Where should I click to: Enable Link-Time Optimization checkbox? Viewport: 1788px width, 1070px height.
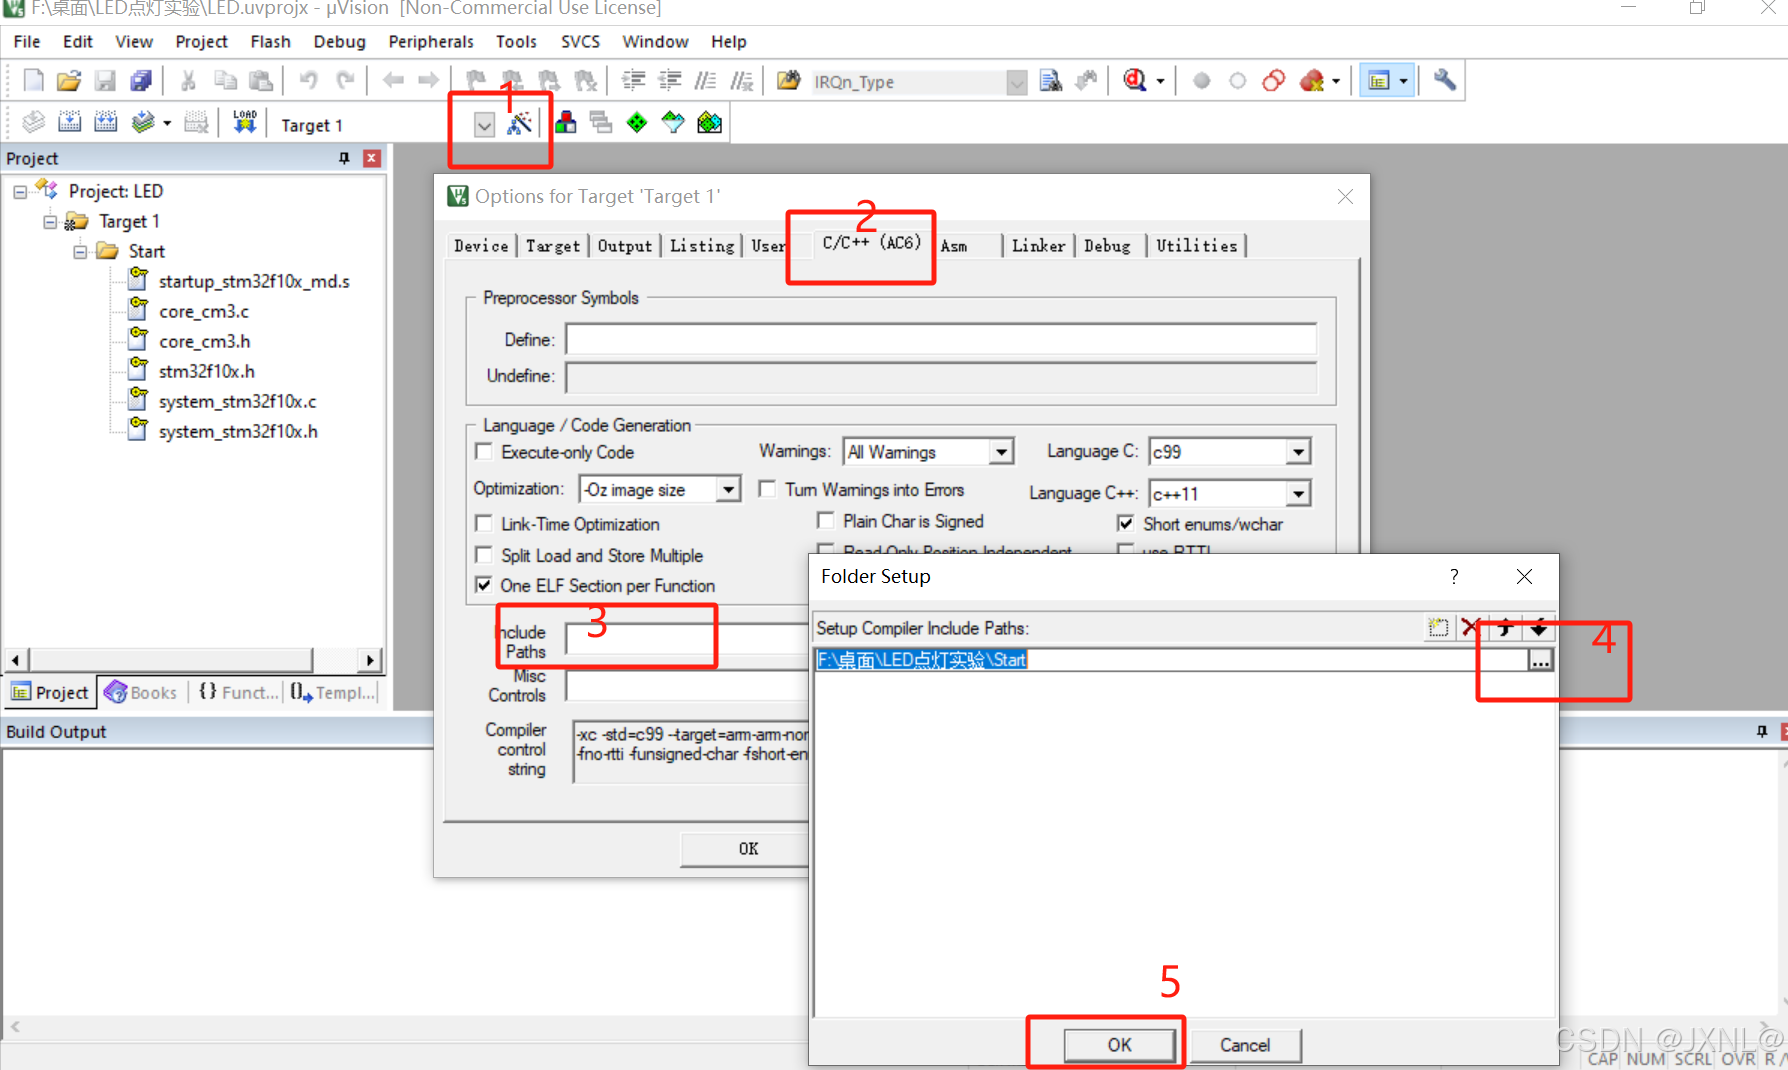coord(484,523)
